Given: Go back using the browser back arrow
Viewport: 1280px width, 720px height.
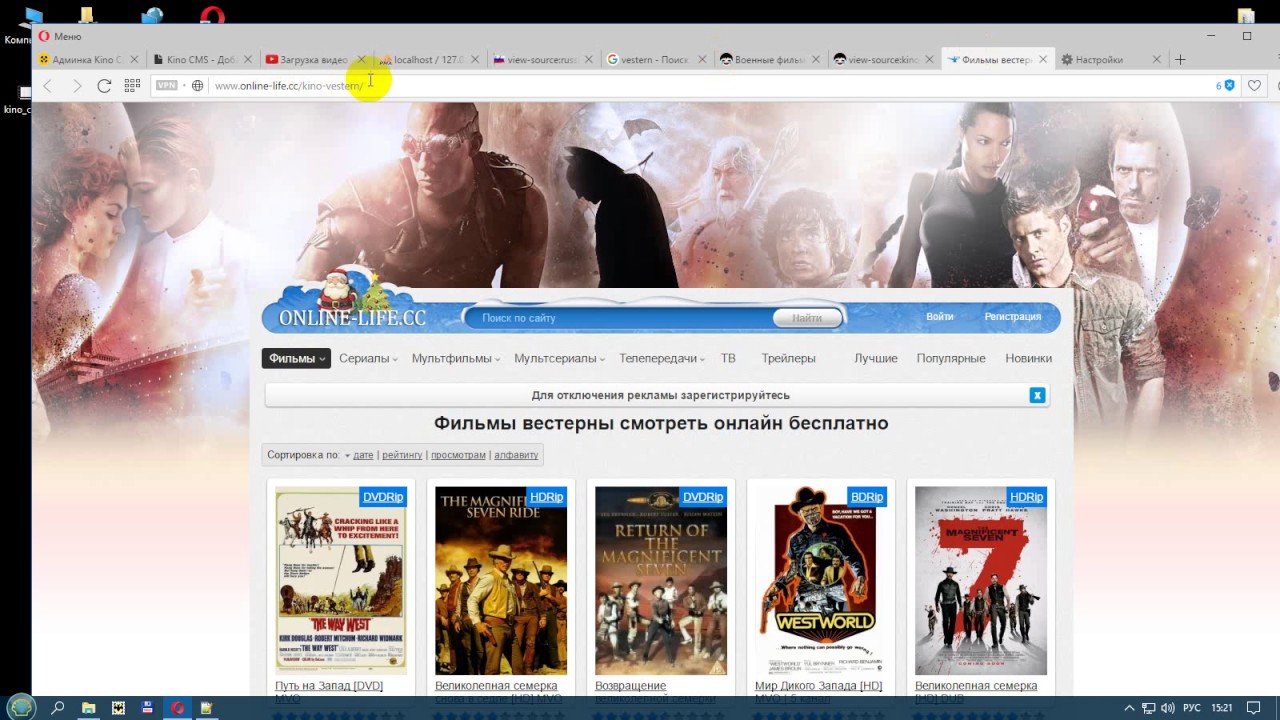Looking at the screenshot, I should pos(47,86).
